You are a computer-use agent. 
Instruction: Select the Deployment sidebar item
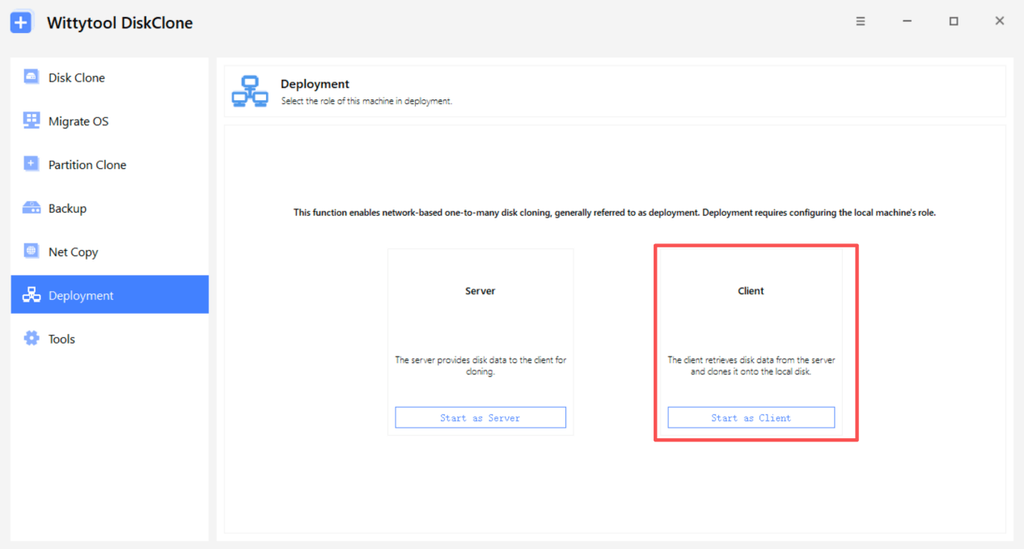(110, 294)
